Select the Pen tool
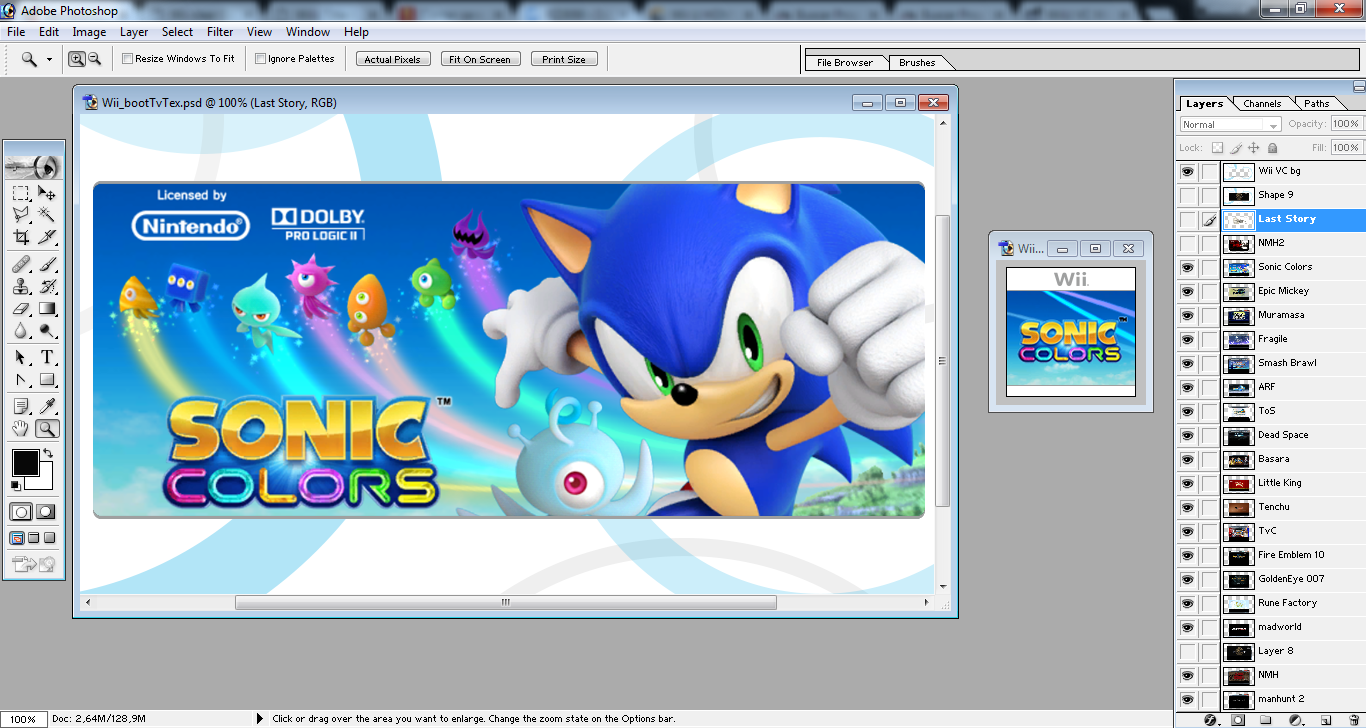1366x728 pixels. click(21, 380)
